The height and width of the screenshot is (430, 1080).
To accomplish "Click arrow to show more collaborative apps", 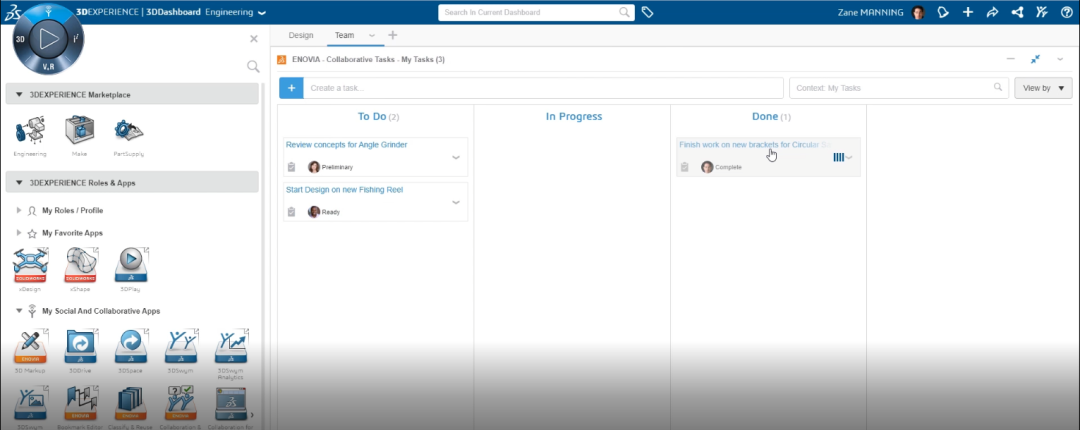I will pyautogui.click(x=251, y=415).
